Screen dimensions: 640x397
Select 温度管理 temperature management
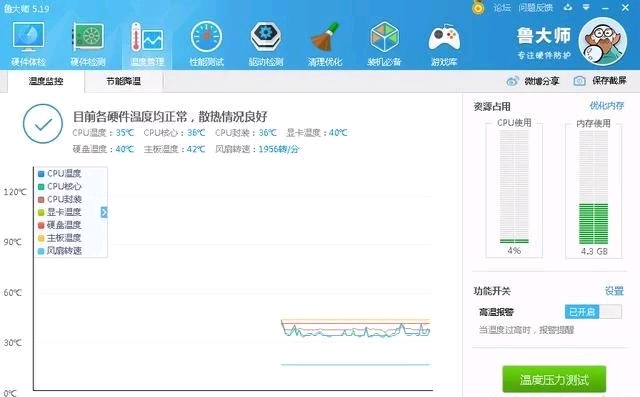[147, 44]
